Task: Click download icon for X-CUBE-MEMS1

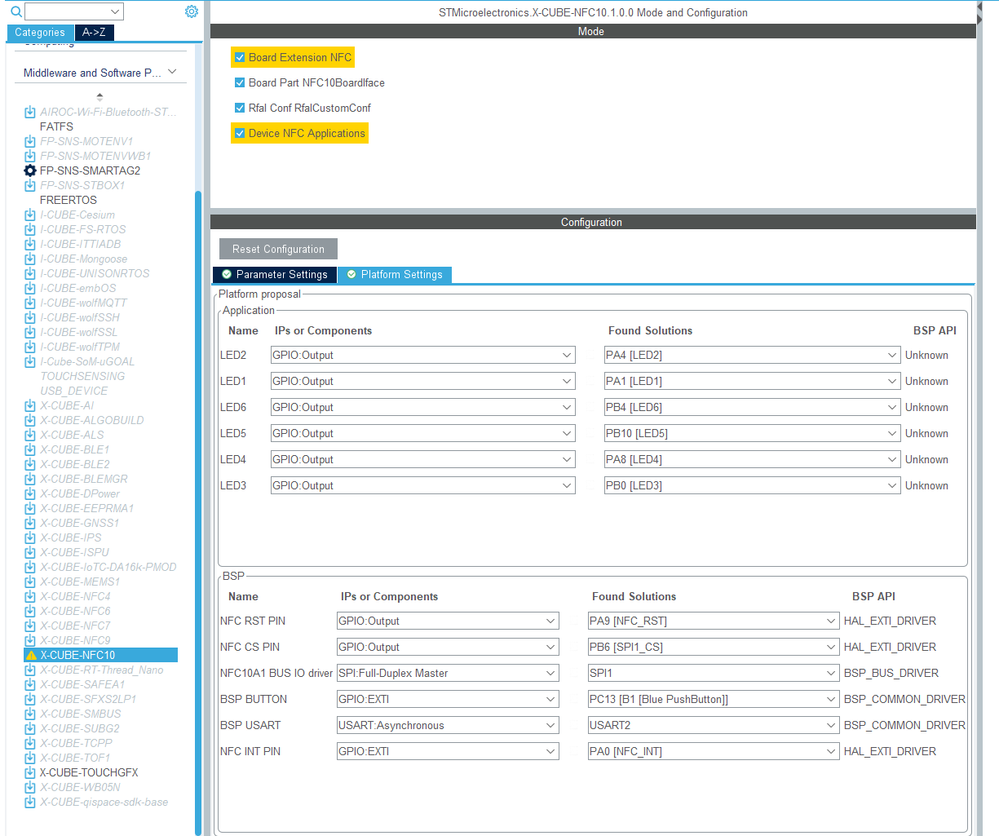Action: (x=30, y=582)
